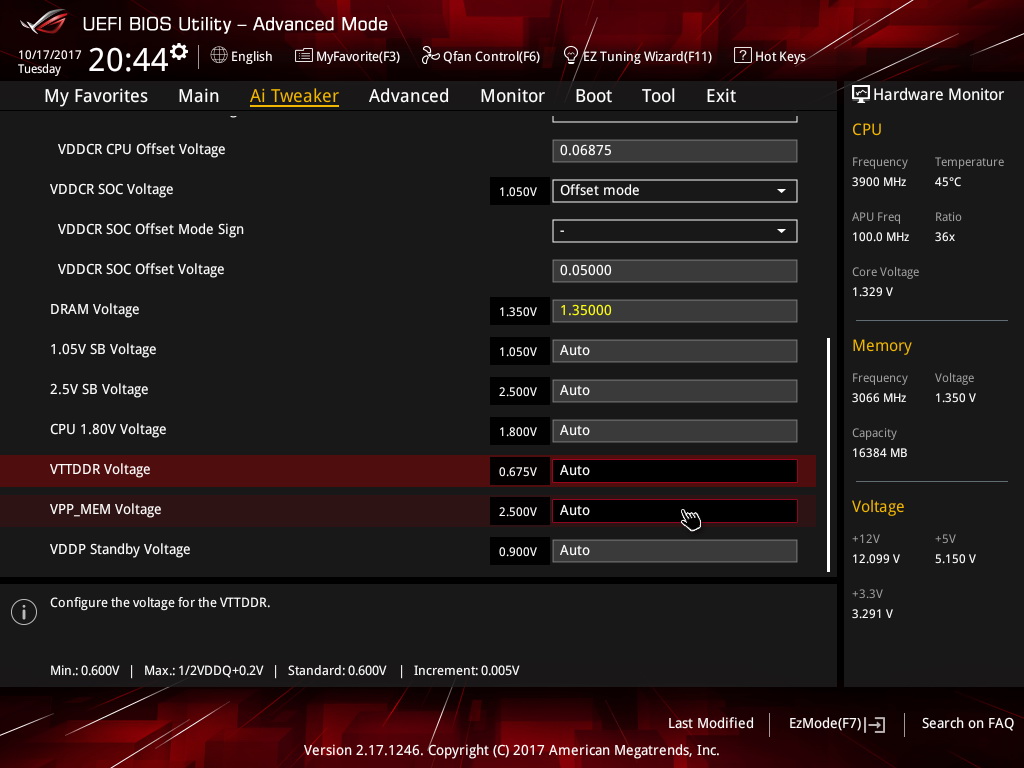Open Qfan Control(F6)
The image size is (1024, 768).
481,56
